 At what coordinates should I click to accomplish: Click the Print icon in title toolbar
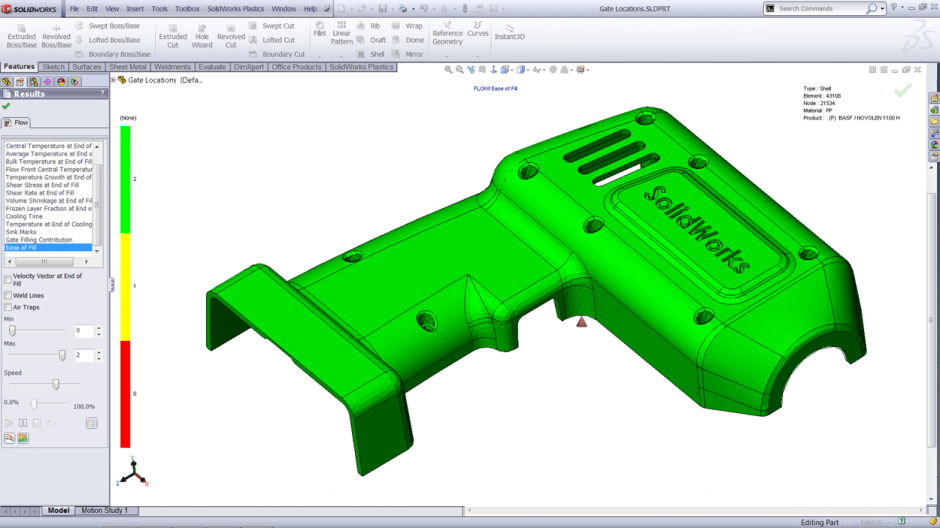[x=403, y=8]
